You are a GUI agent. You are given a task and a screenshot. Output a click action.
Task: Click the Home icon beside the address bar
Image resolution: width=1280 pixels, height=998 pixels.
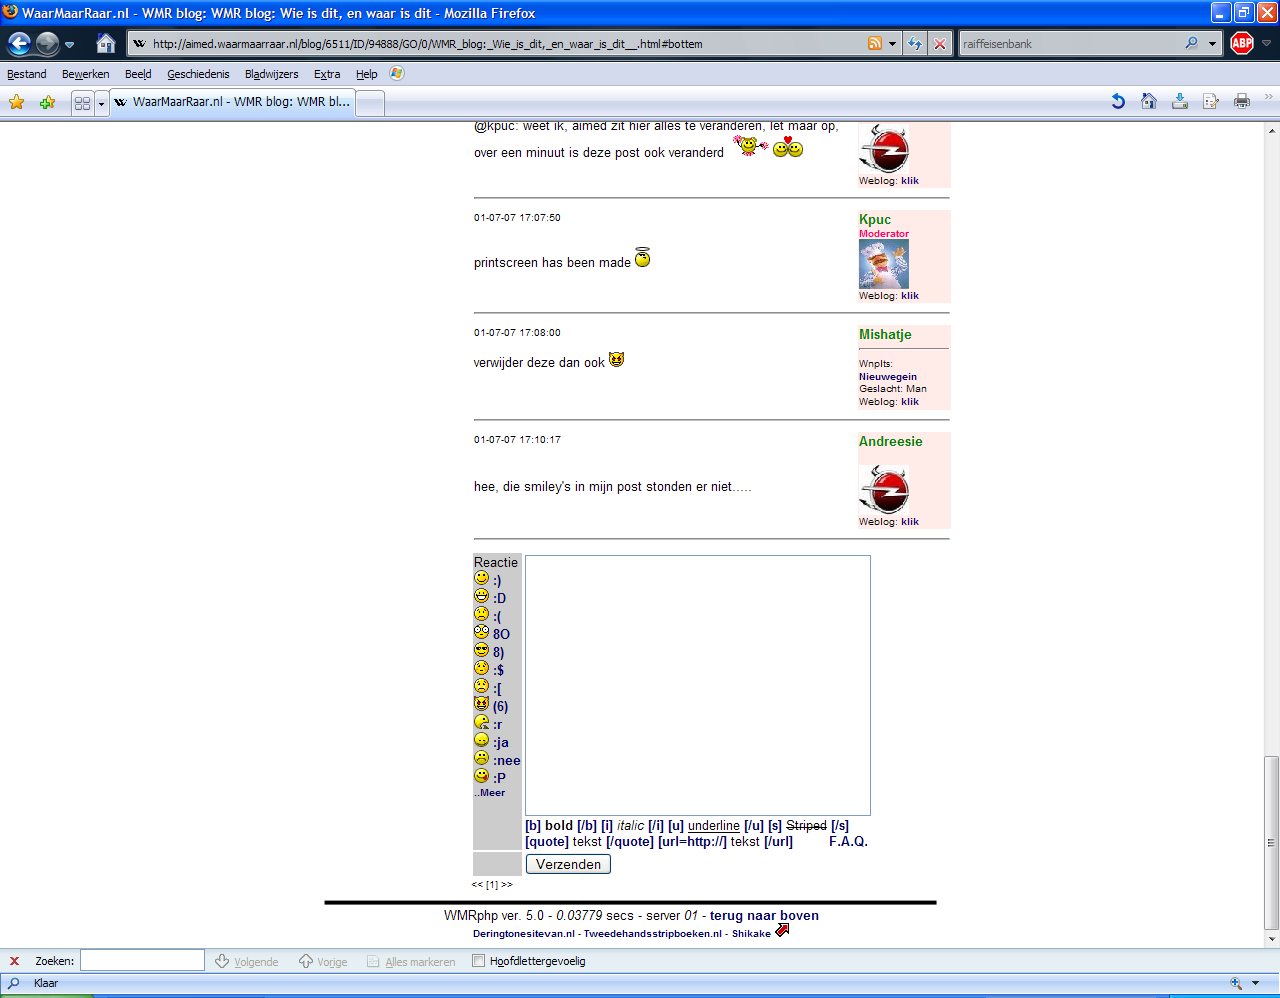coord(105,44)
